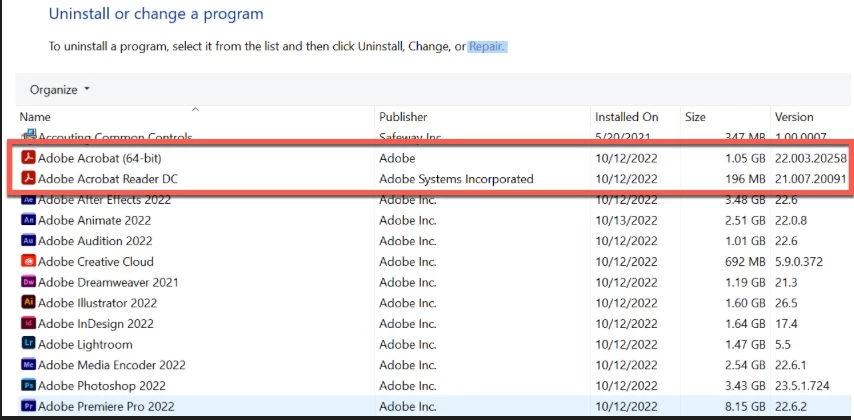Click version 22.0.8
The height and width of the screenshot is (420, 854).
pos(791,220)
